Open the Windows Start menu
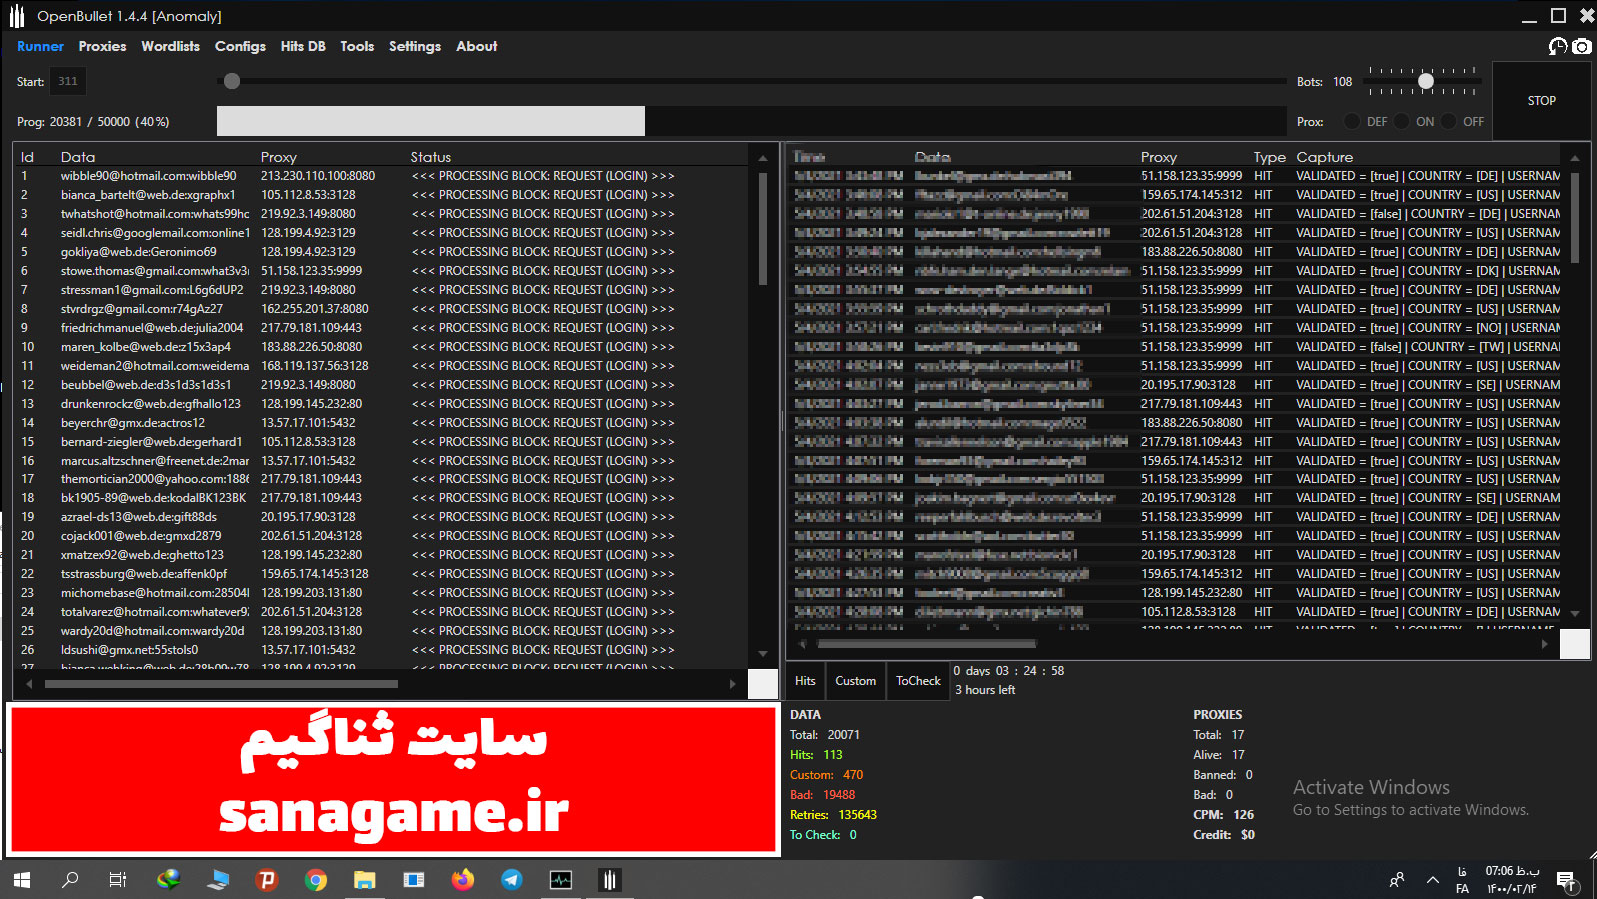 pyautogui.click(x=22, y=880)
